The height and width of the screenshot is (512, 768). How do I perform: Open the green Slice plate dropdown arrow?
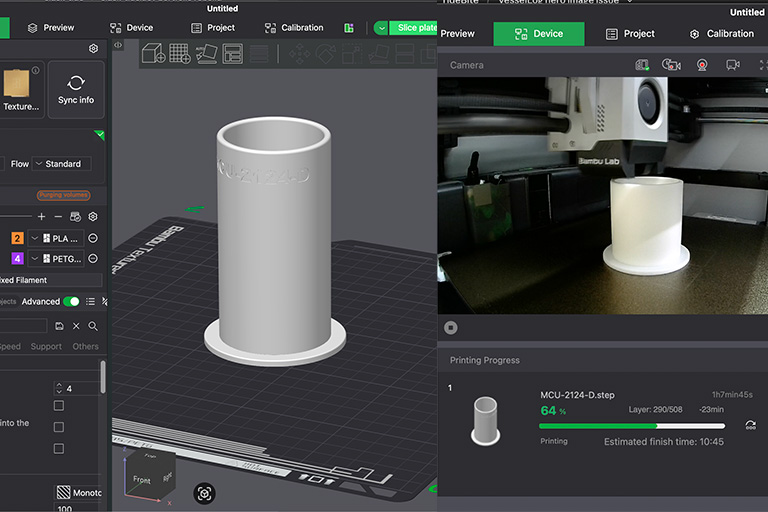[381, 28]
